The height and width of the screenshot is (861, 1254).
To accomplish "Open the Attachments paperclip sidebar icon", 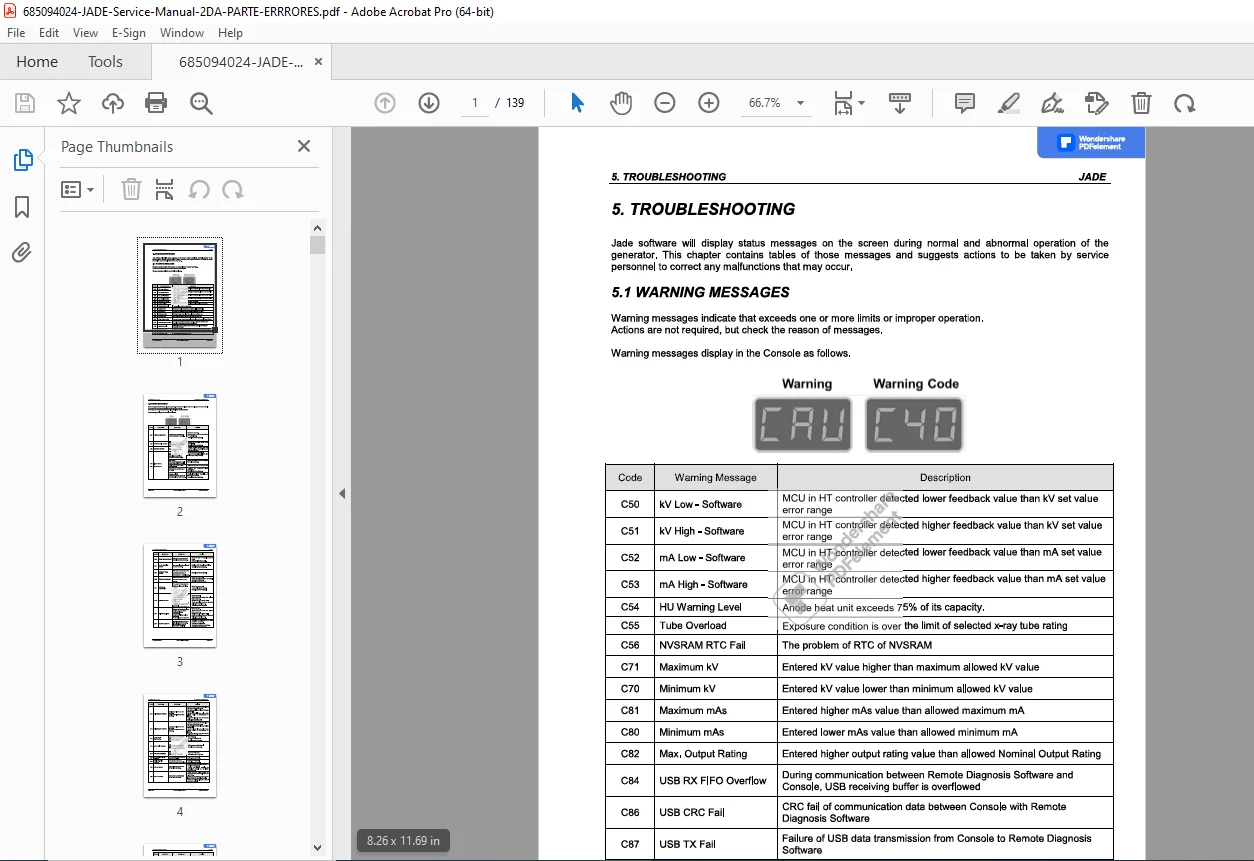I will (x=22, y=252).
